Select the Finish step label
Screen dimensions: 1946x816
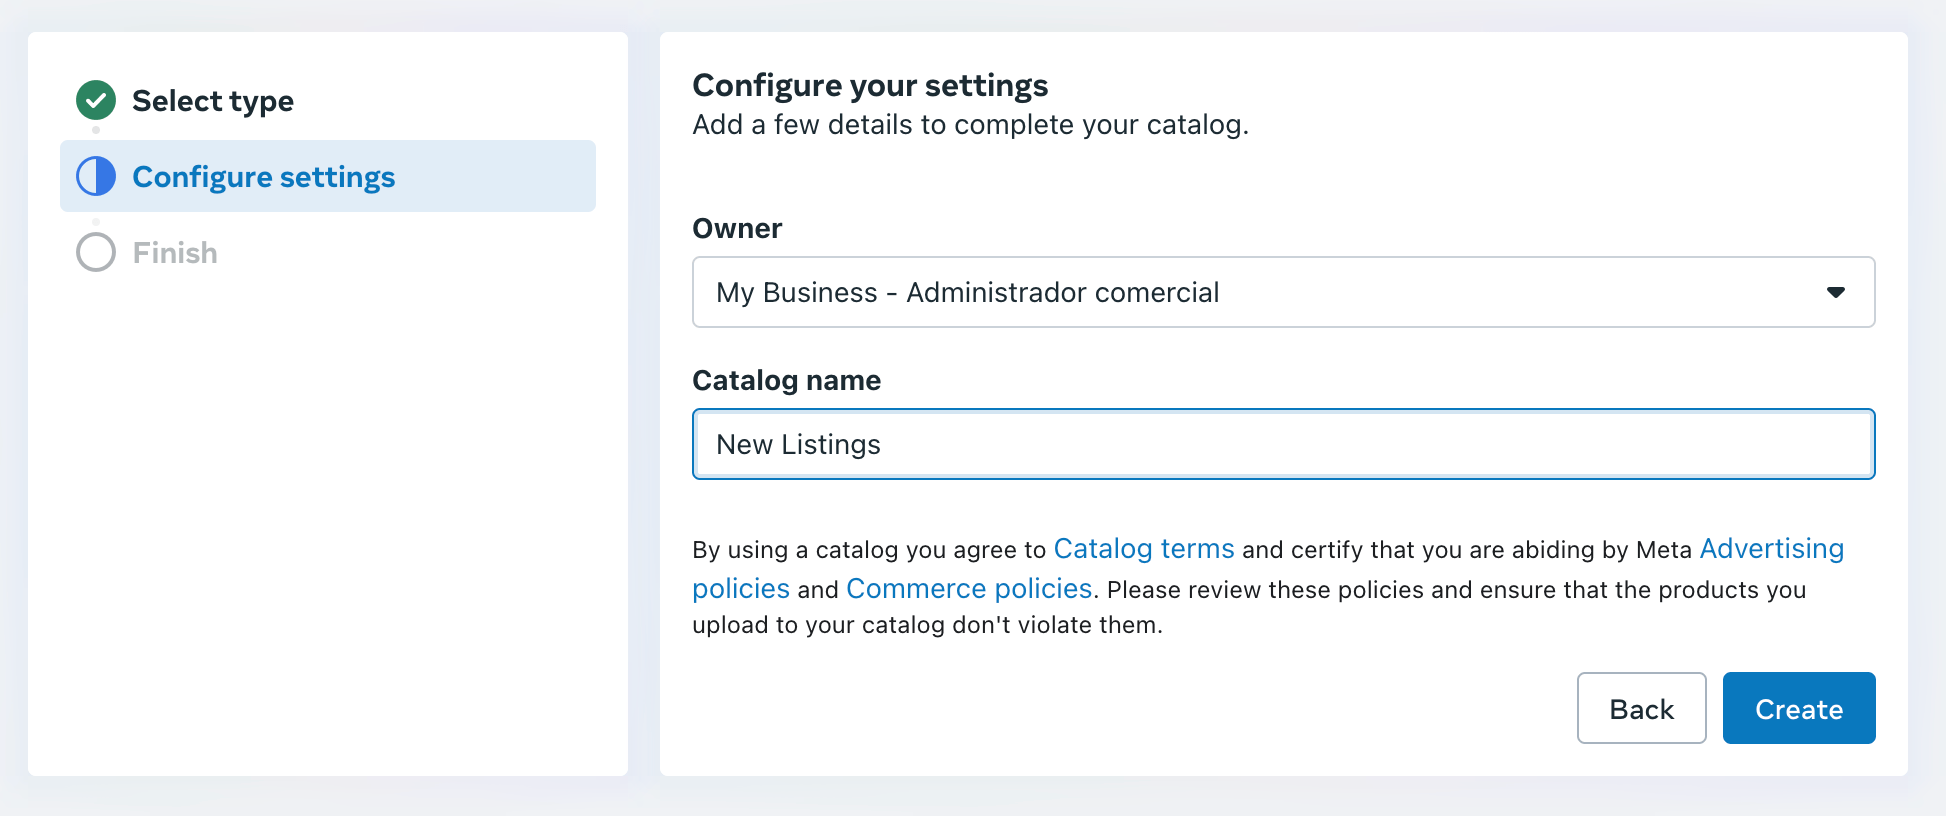click(x=175, y=253)
